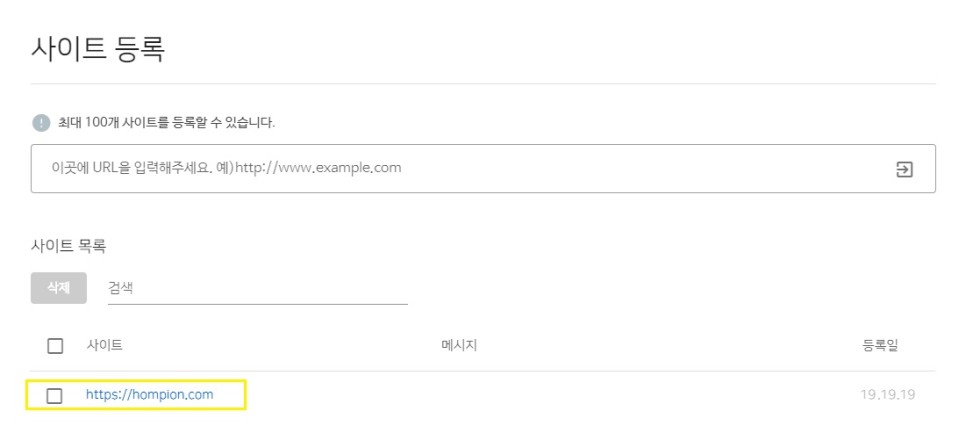Toggle the select-all checkbox in the table header
Screen dimensions: 966x440
point(55,346)
